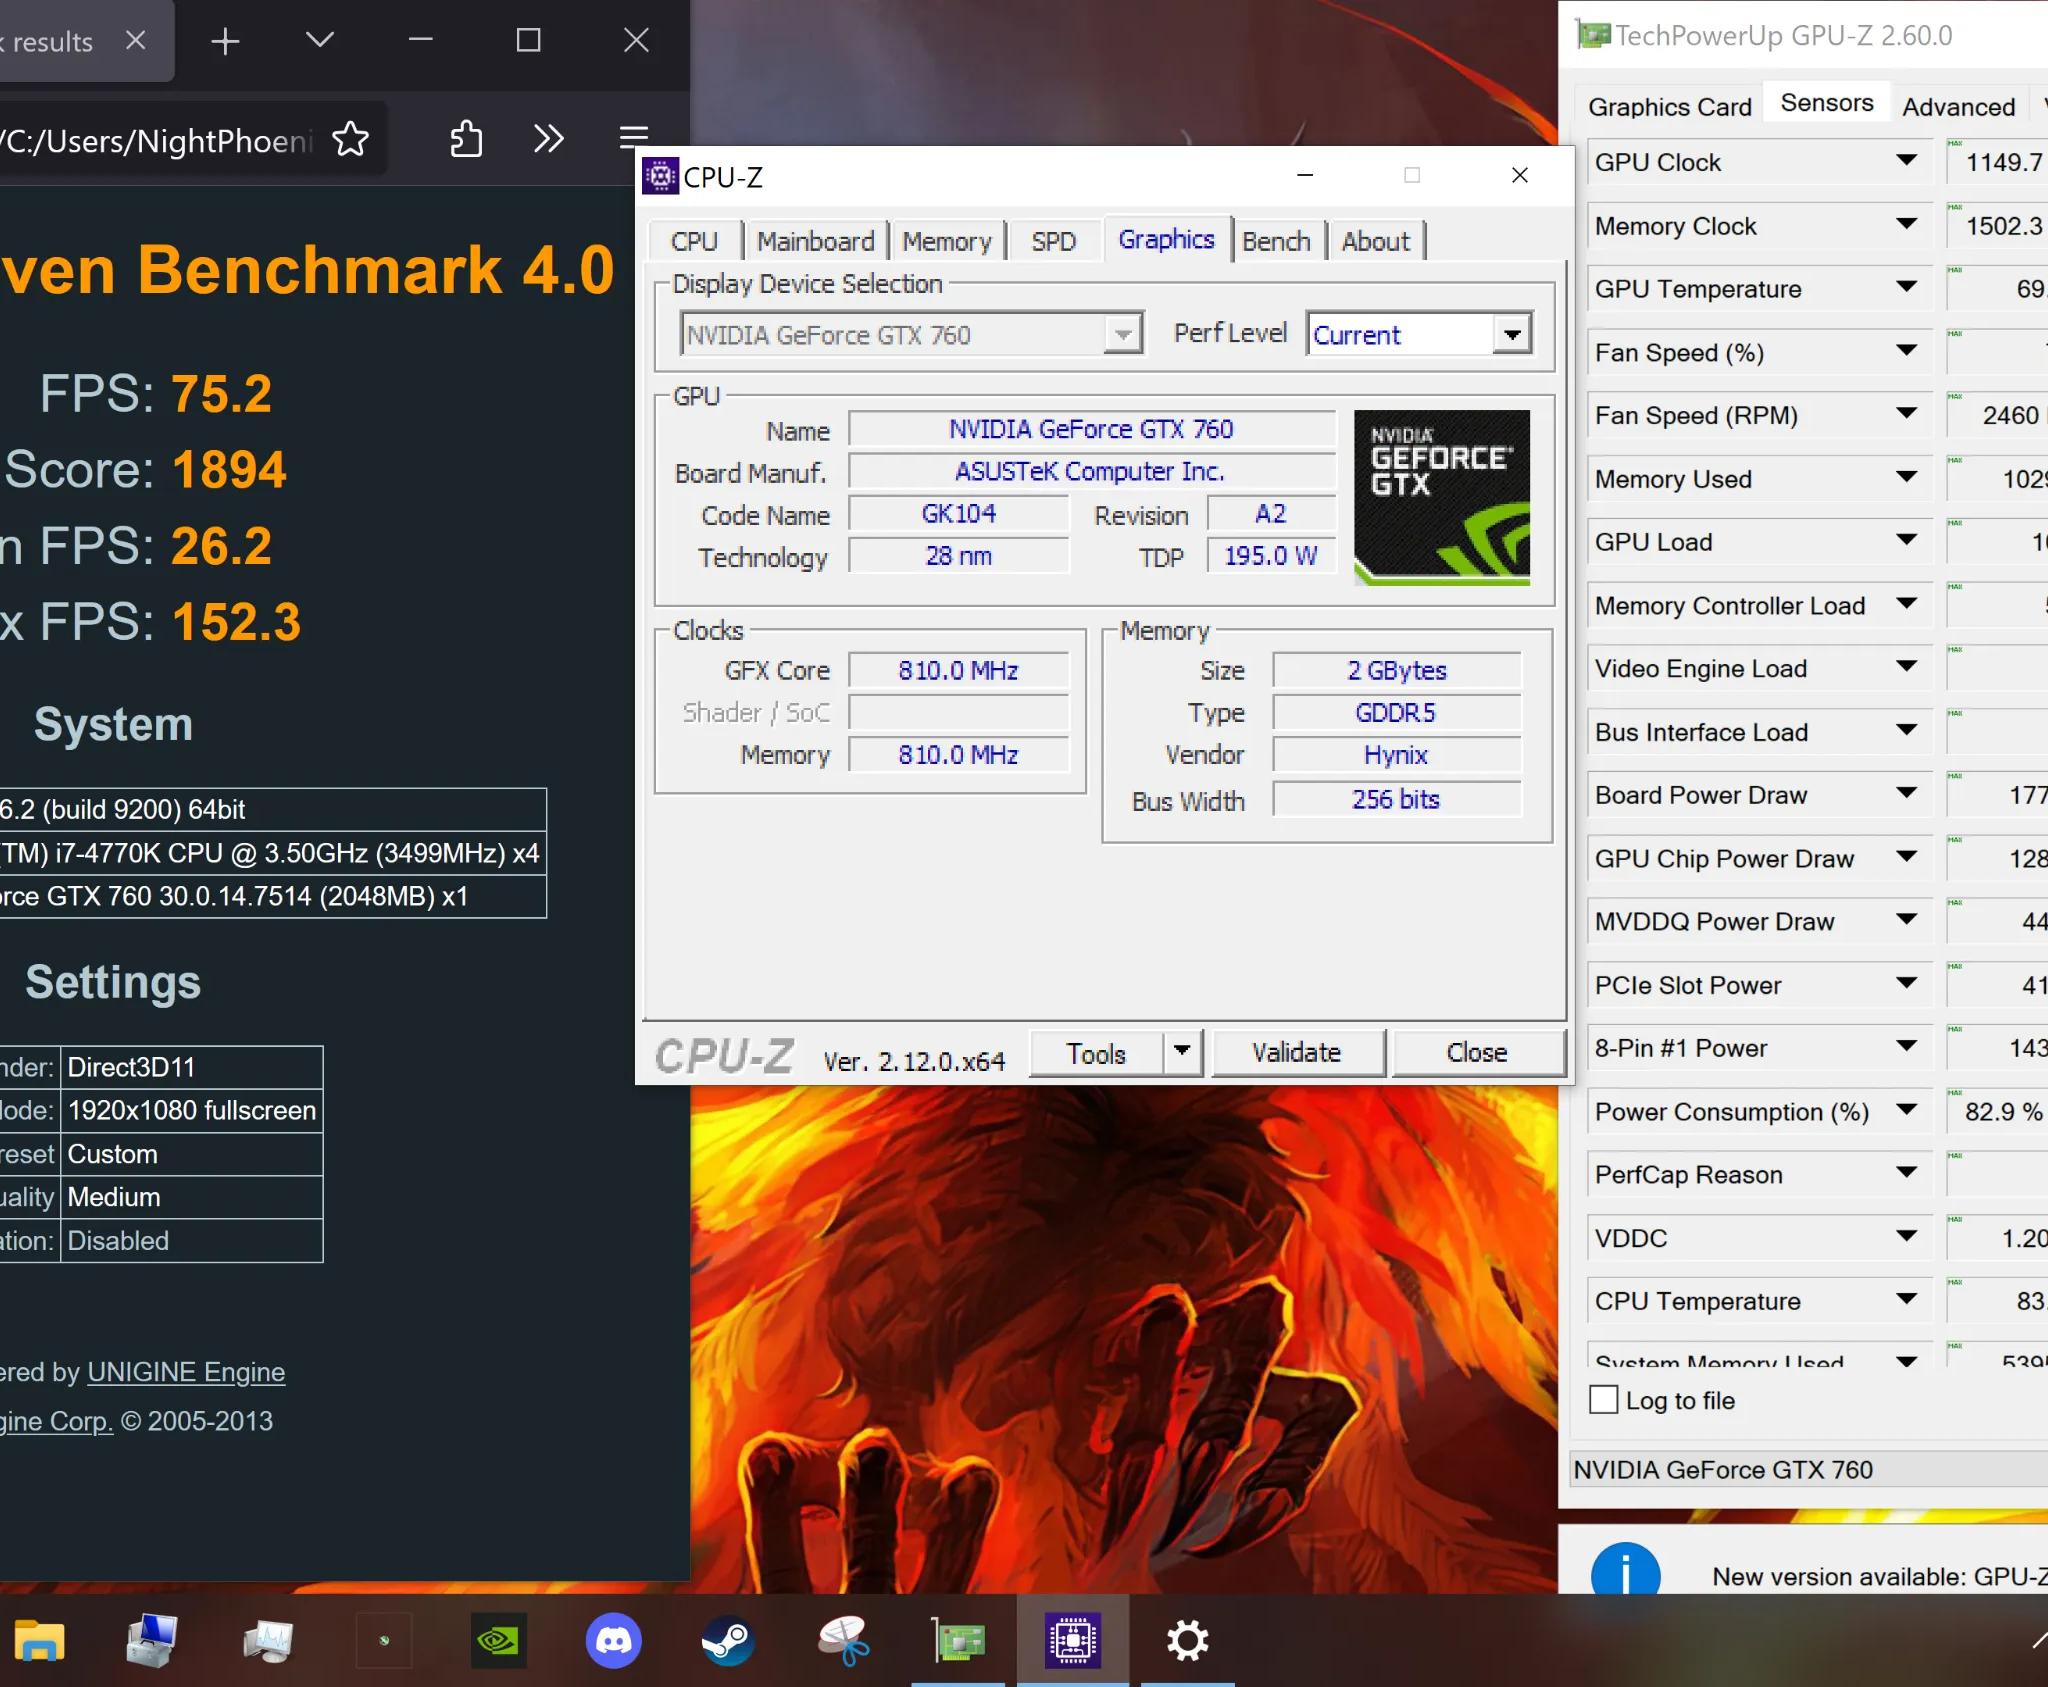This screenshot has height=1687, width=2048.
Task: Open a new browser tab
Action: coord(225,41)
